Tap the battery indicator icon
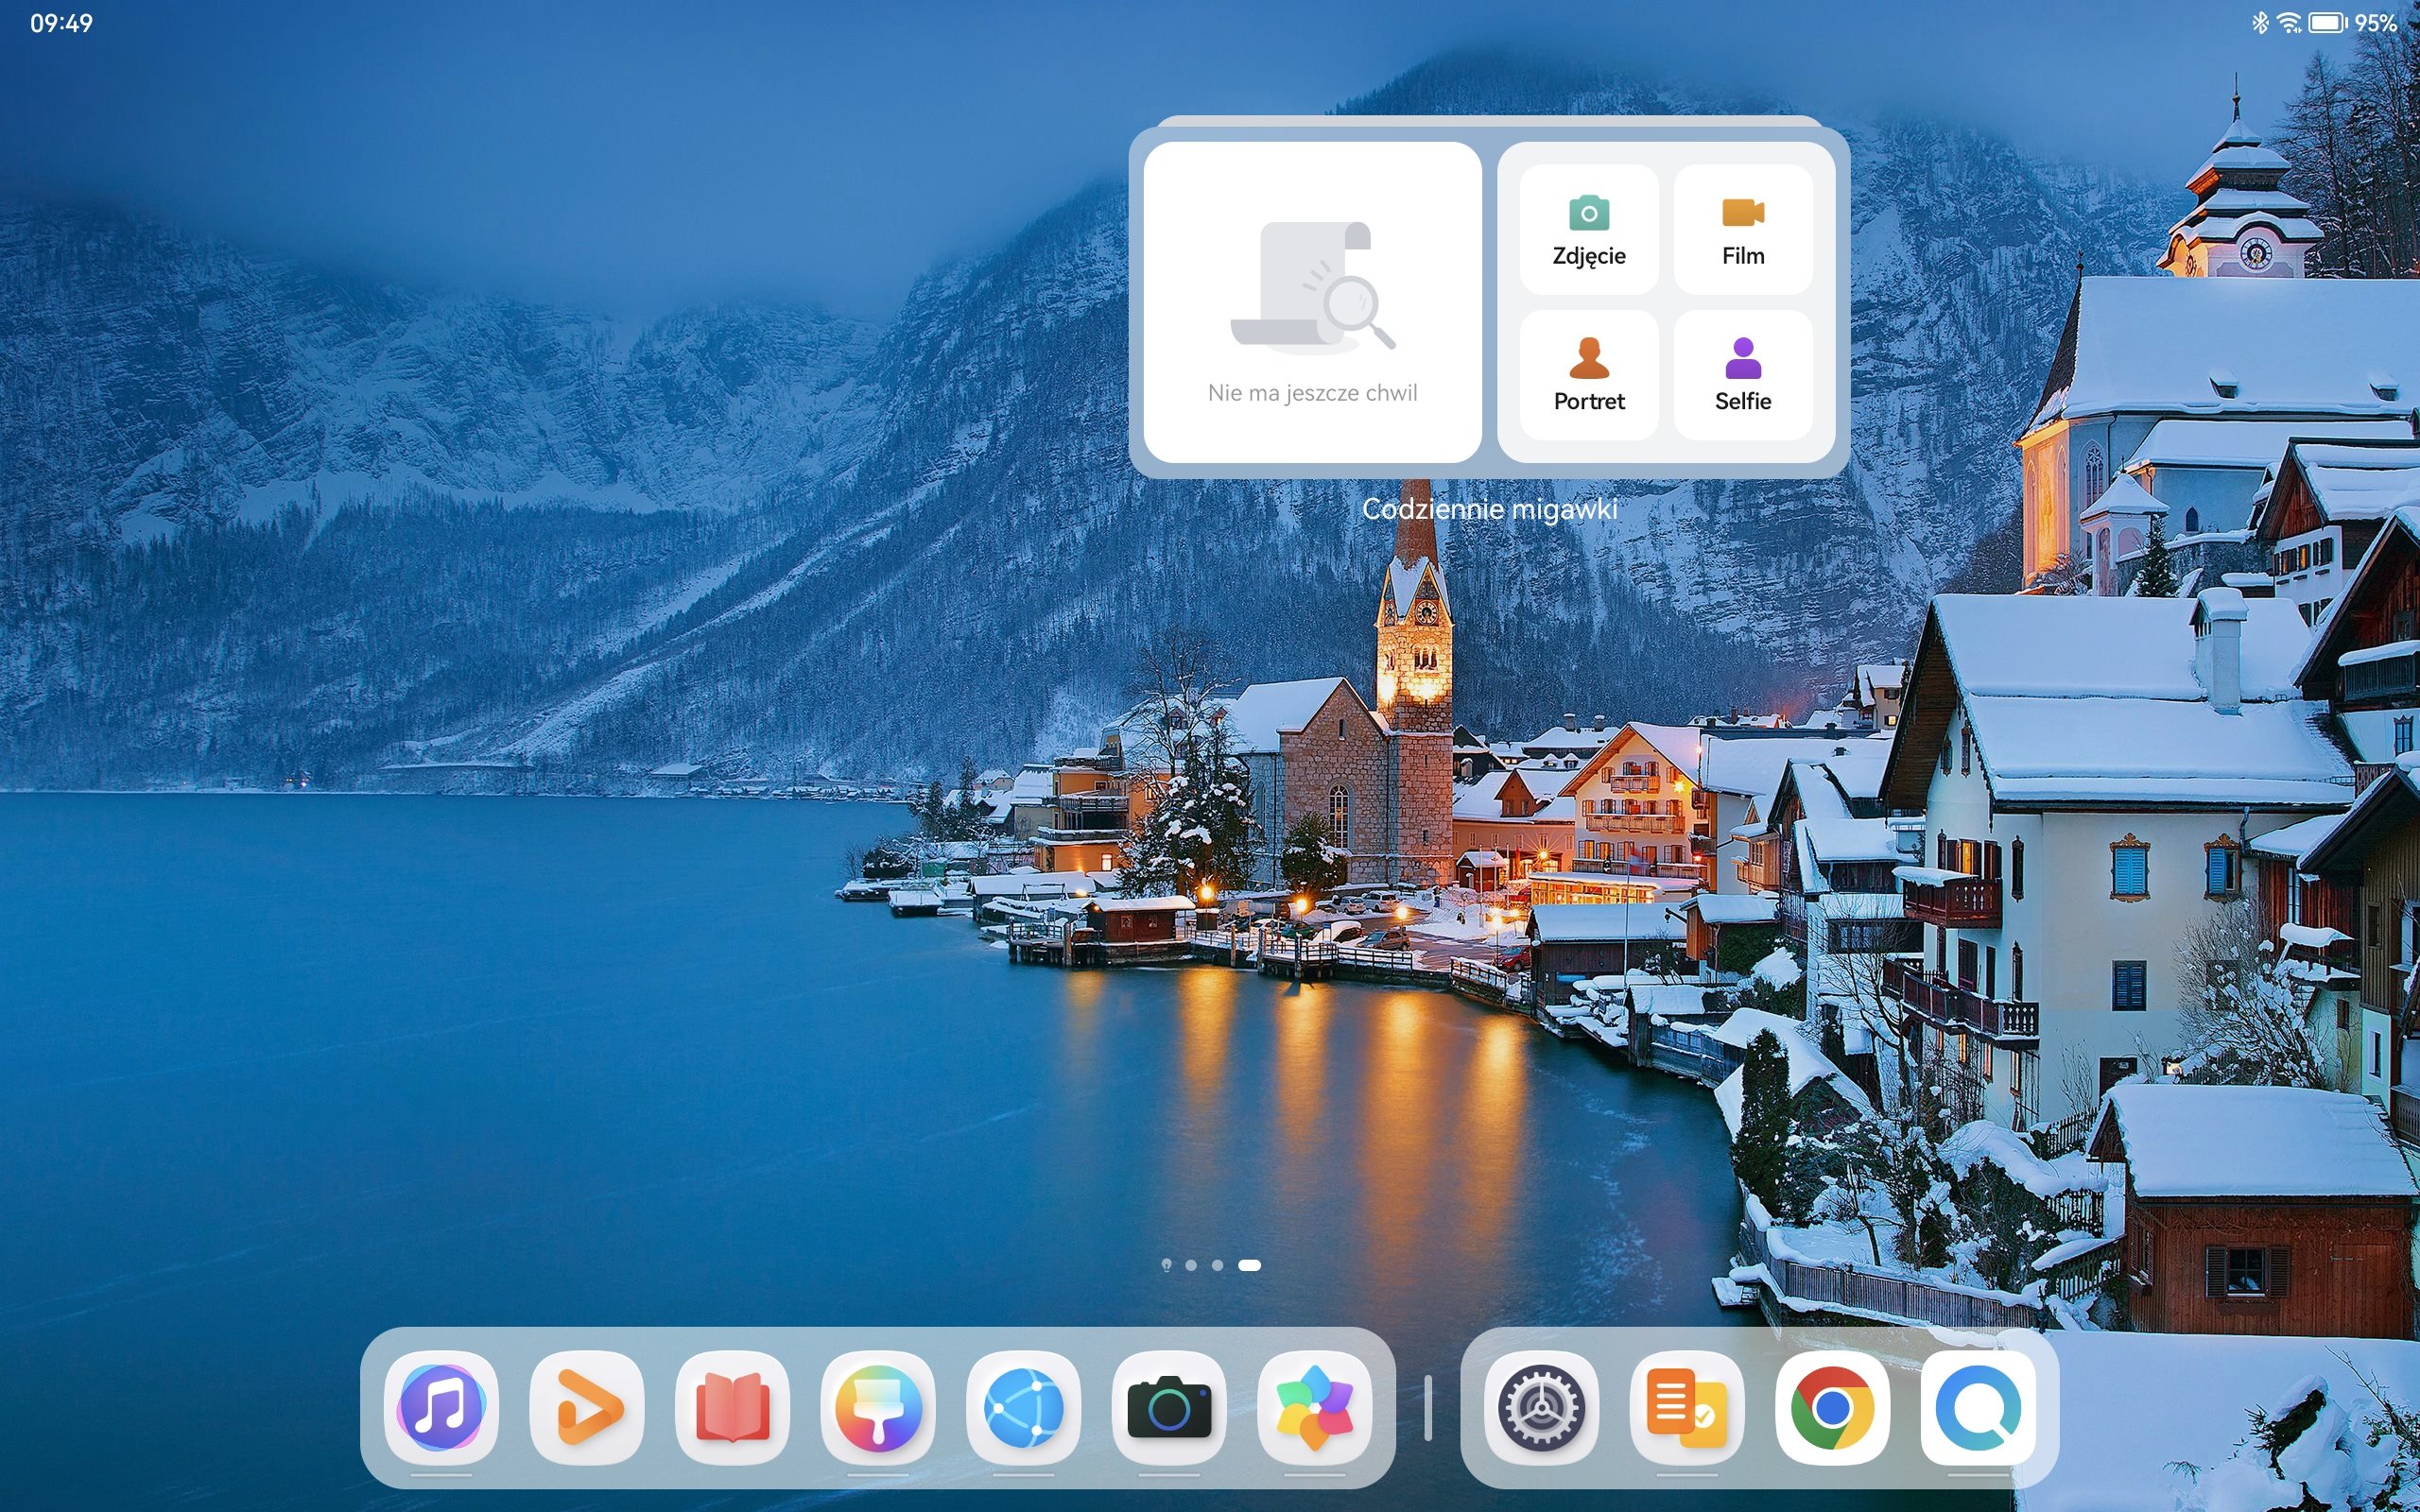This screenshot has width=2420, height=1512. [x=2327, y=22]
